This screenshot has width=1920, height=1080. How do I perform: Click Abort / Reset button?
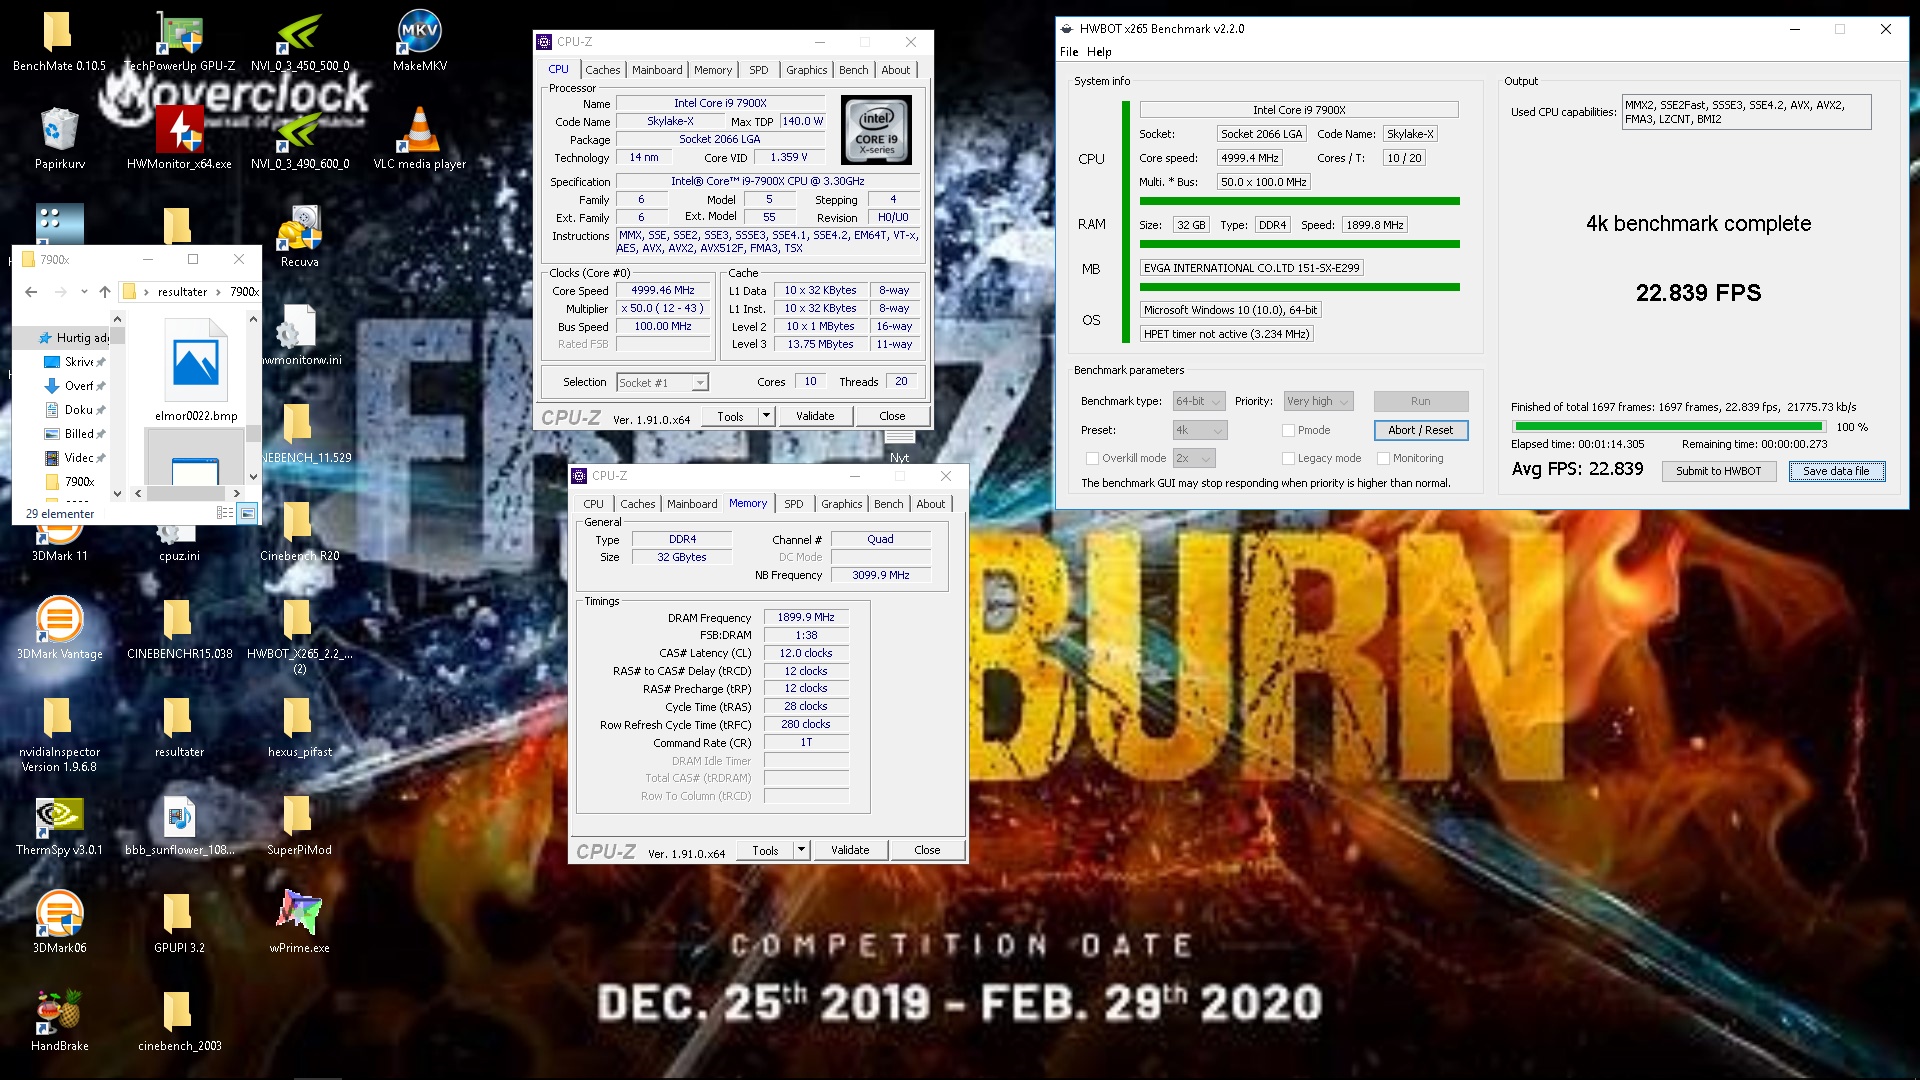(x=1420, y=430)
